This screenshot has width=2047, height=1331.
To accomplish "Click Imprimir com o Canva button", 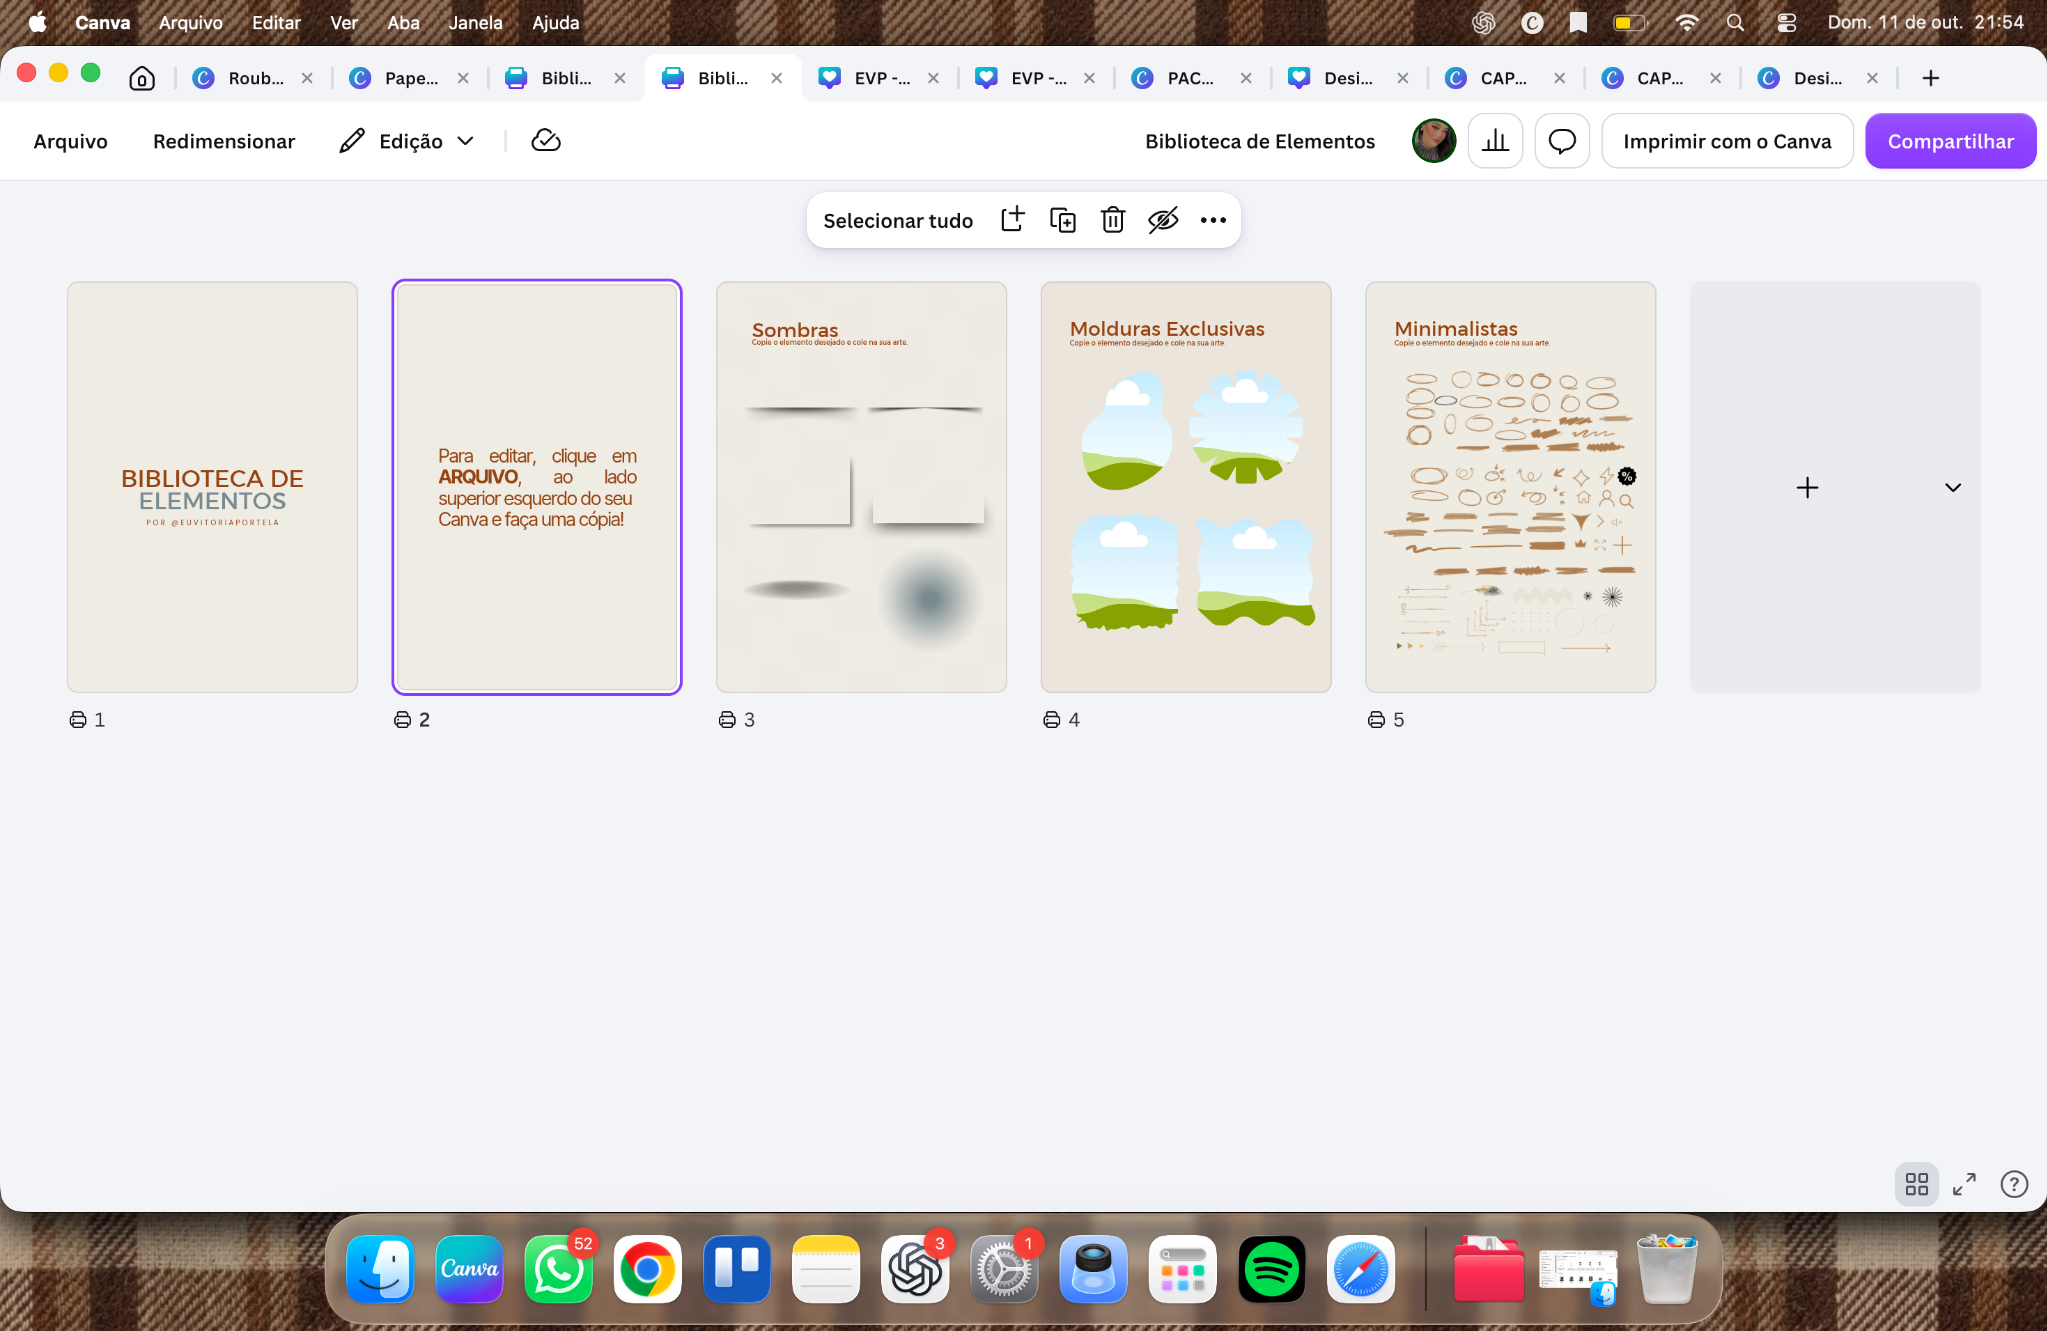I will pos(1727,141).
